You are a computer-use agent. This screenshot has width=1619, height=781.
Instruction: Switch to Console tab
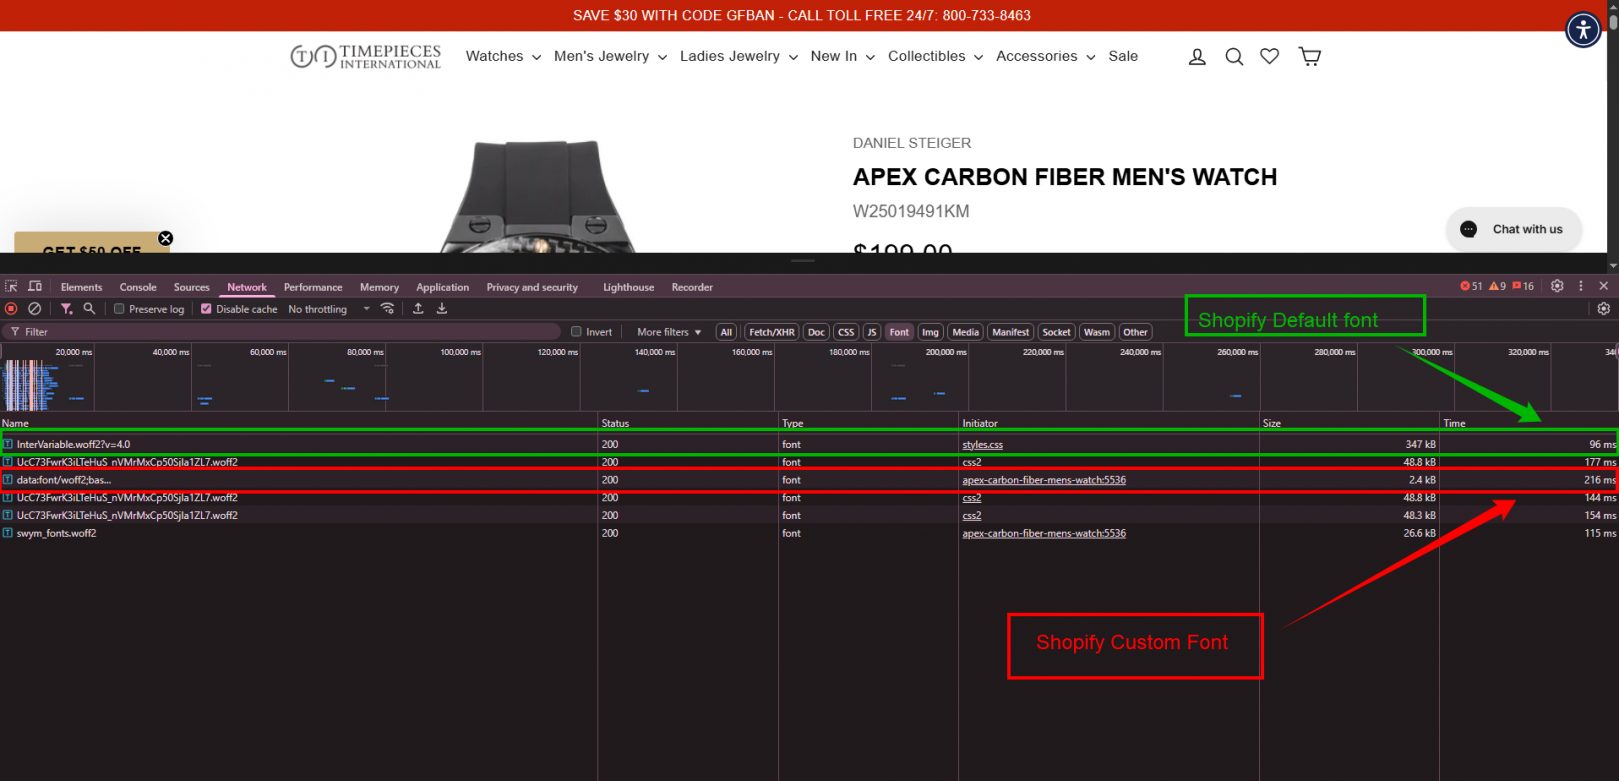point(138,287)
